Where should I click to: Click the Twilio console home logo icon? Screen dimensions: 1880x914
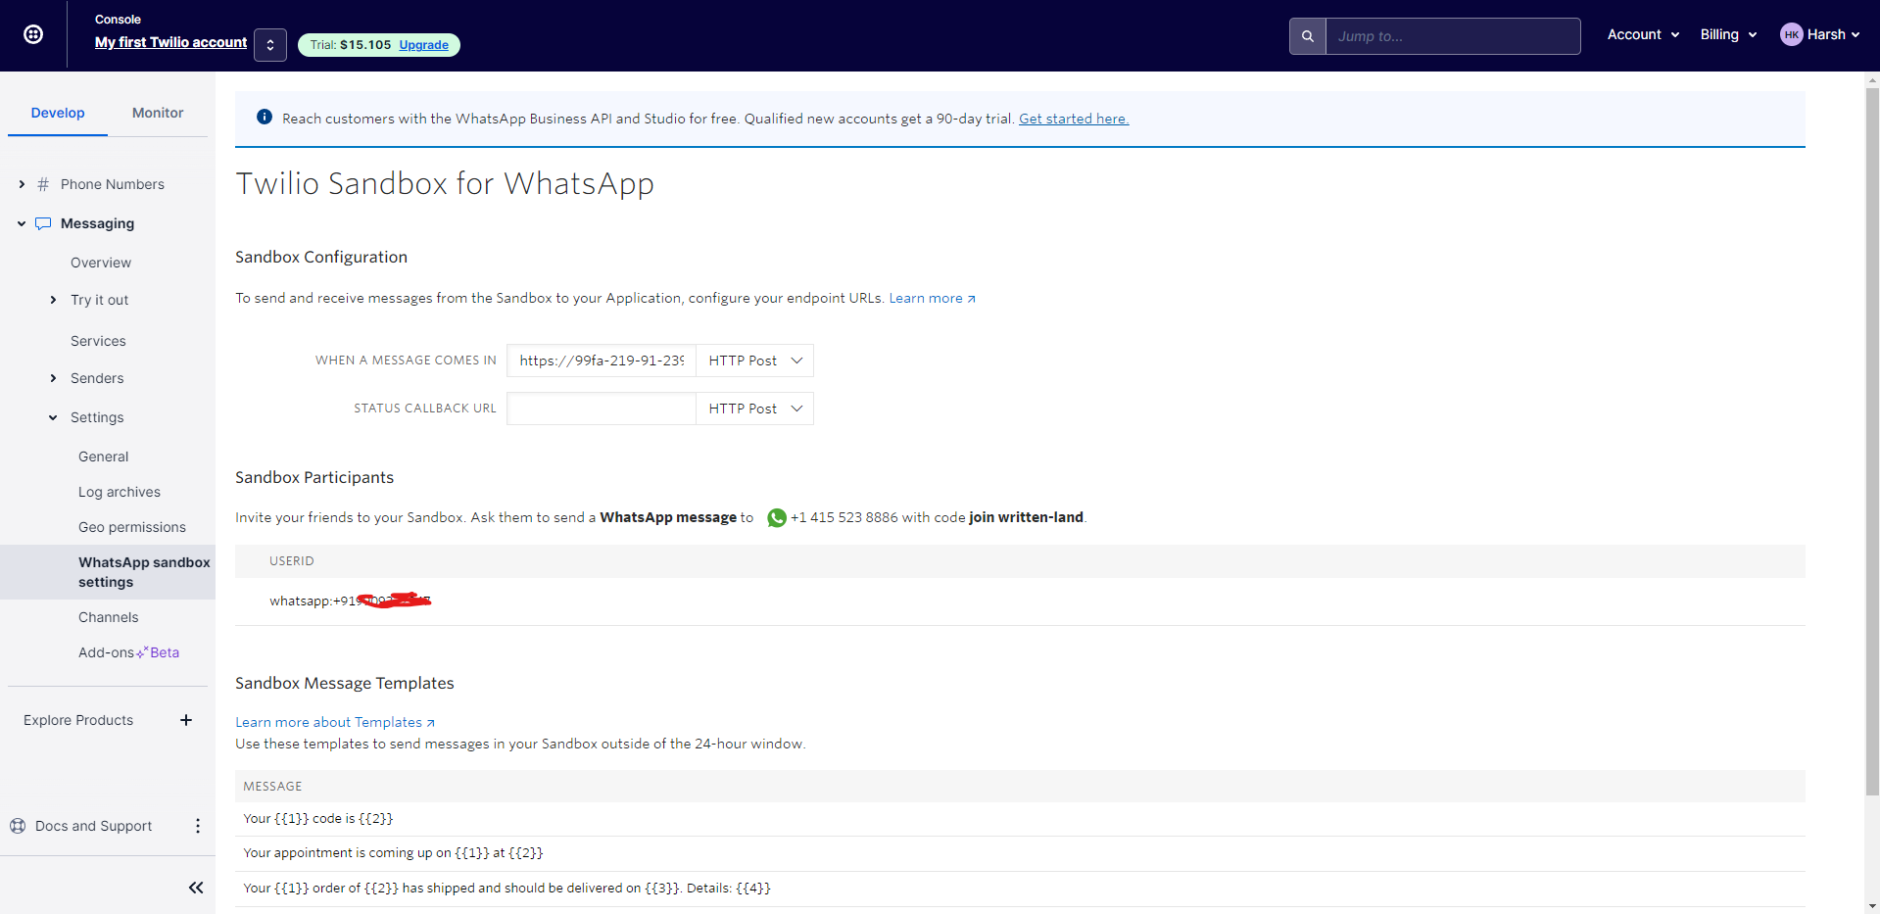(33, 35)
